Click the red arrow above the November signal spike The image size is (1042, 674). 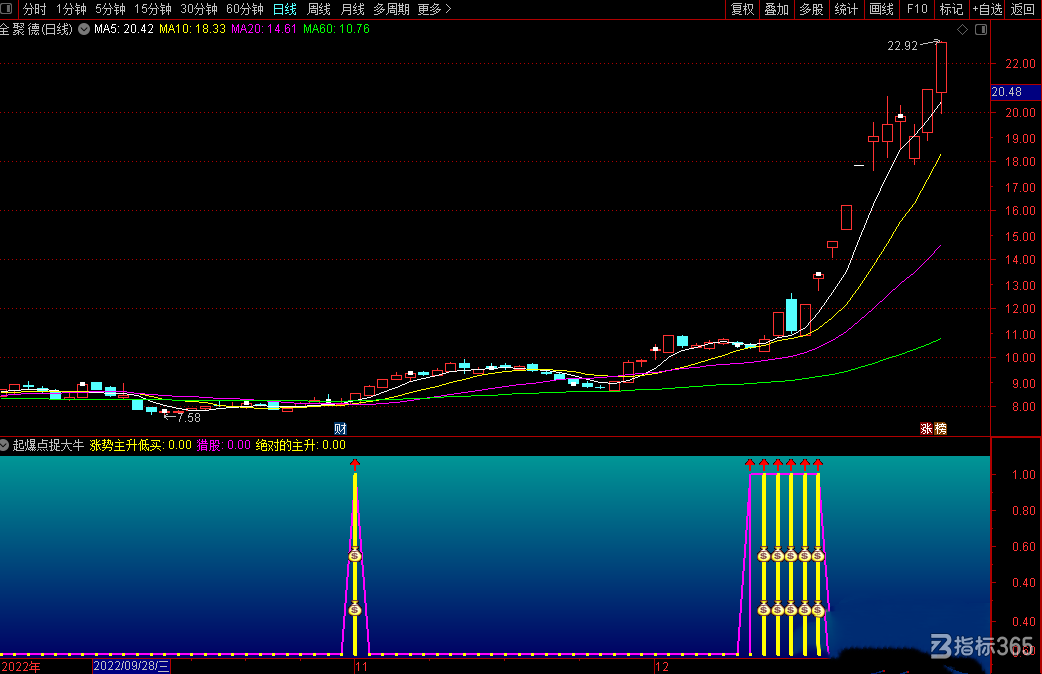(355, 463)
